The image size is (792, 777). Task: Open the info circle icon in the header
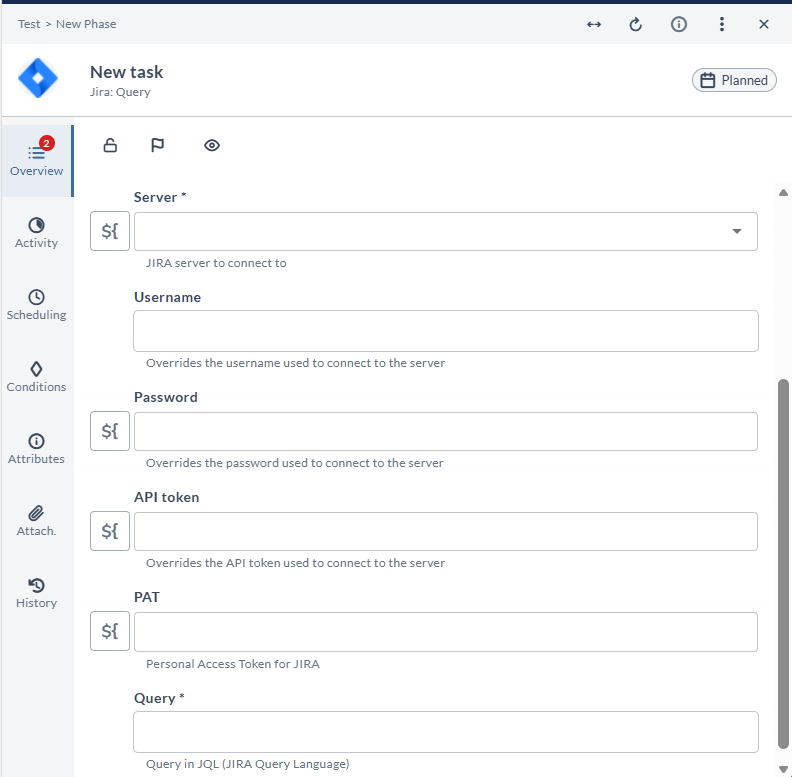tap(678, 24)
